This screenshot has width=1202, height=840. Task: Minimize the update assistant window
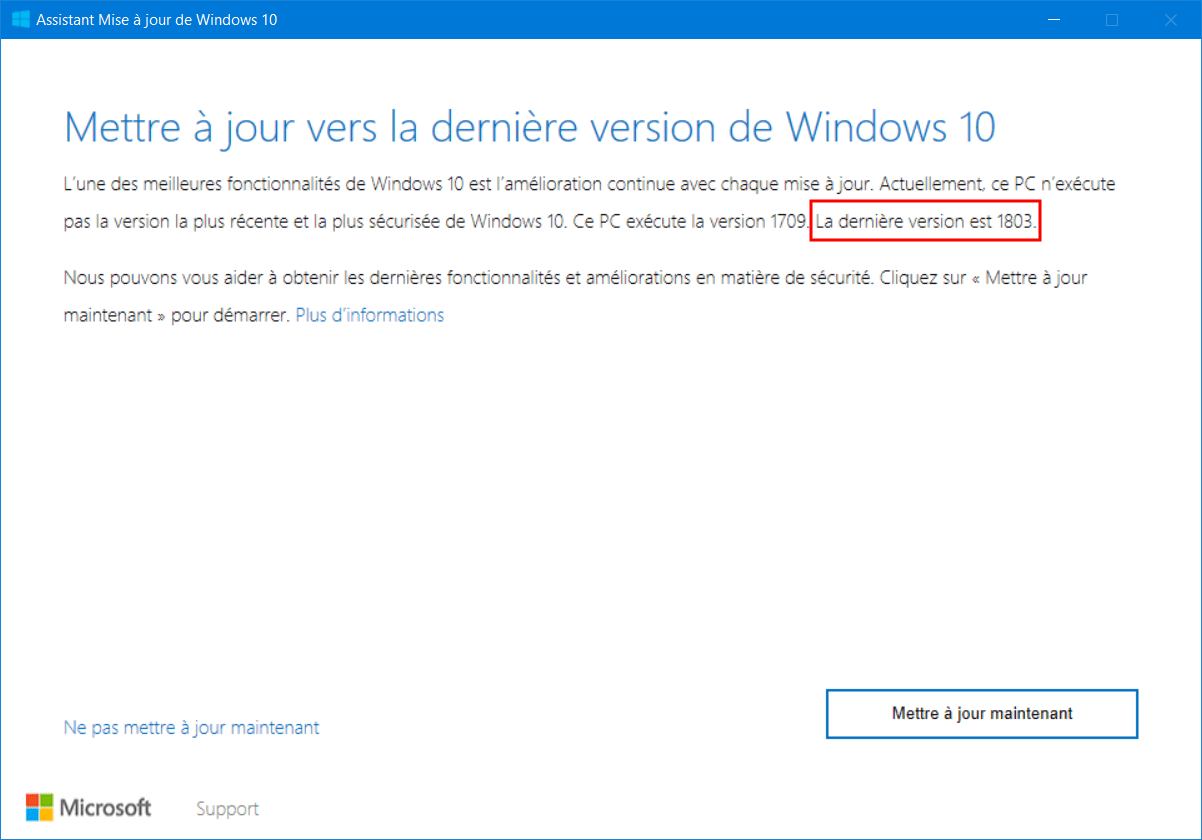1052,19
